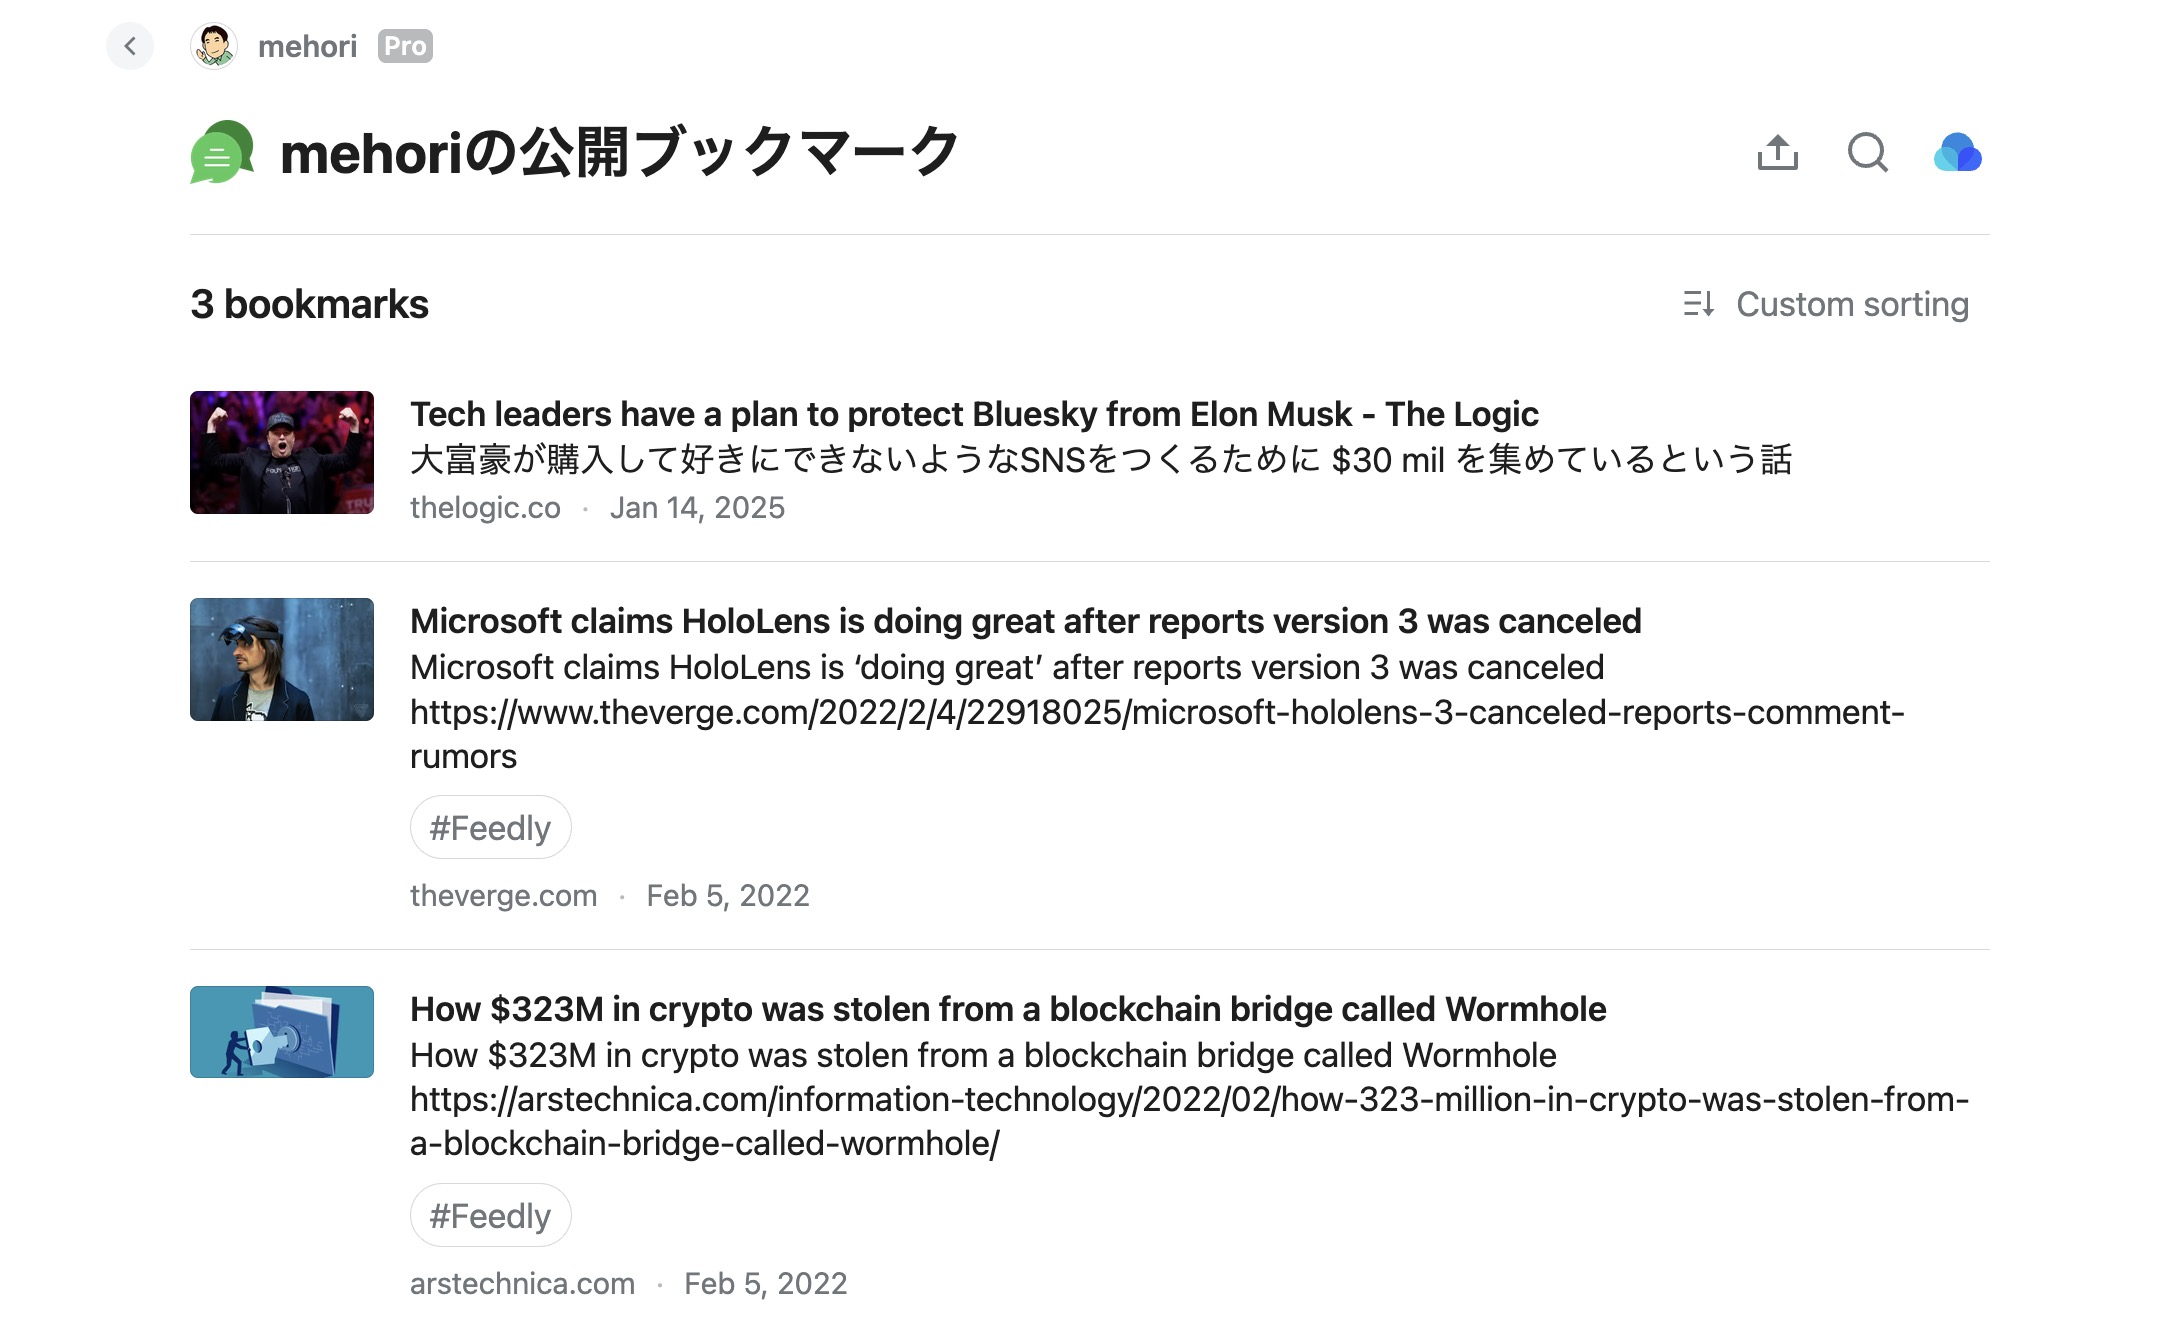Open the Wormhole crypto stolen article title
The height and width of the screenshot is (1324, 2174).
(1008, 1009)
